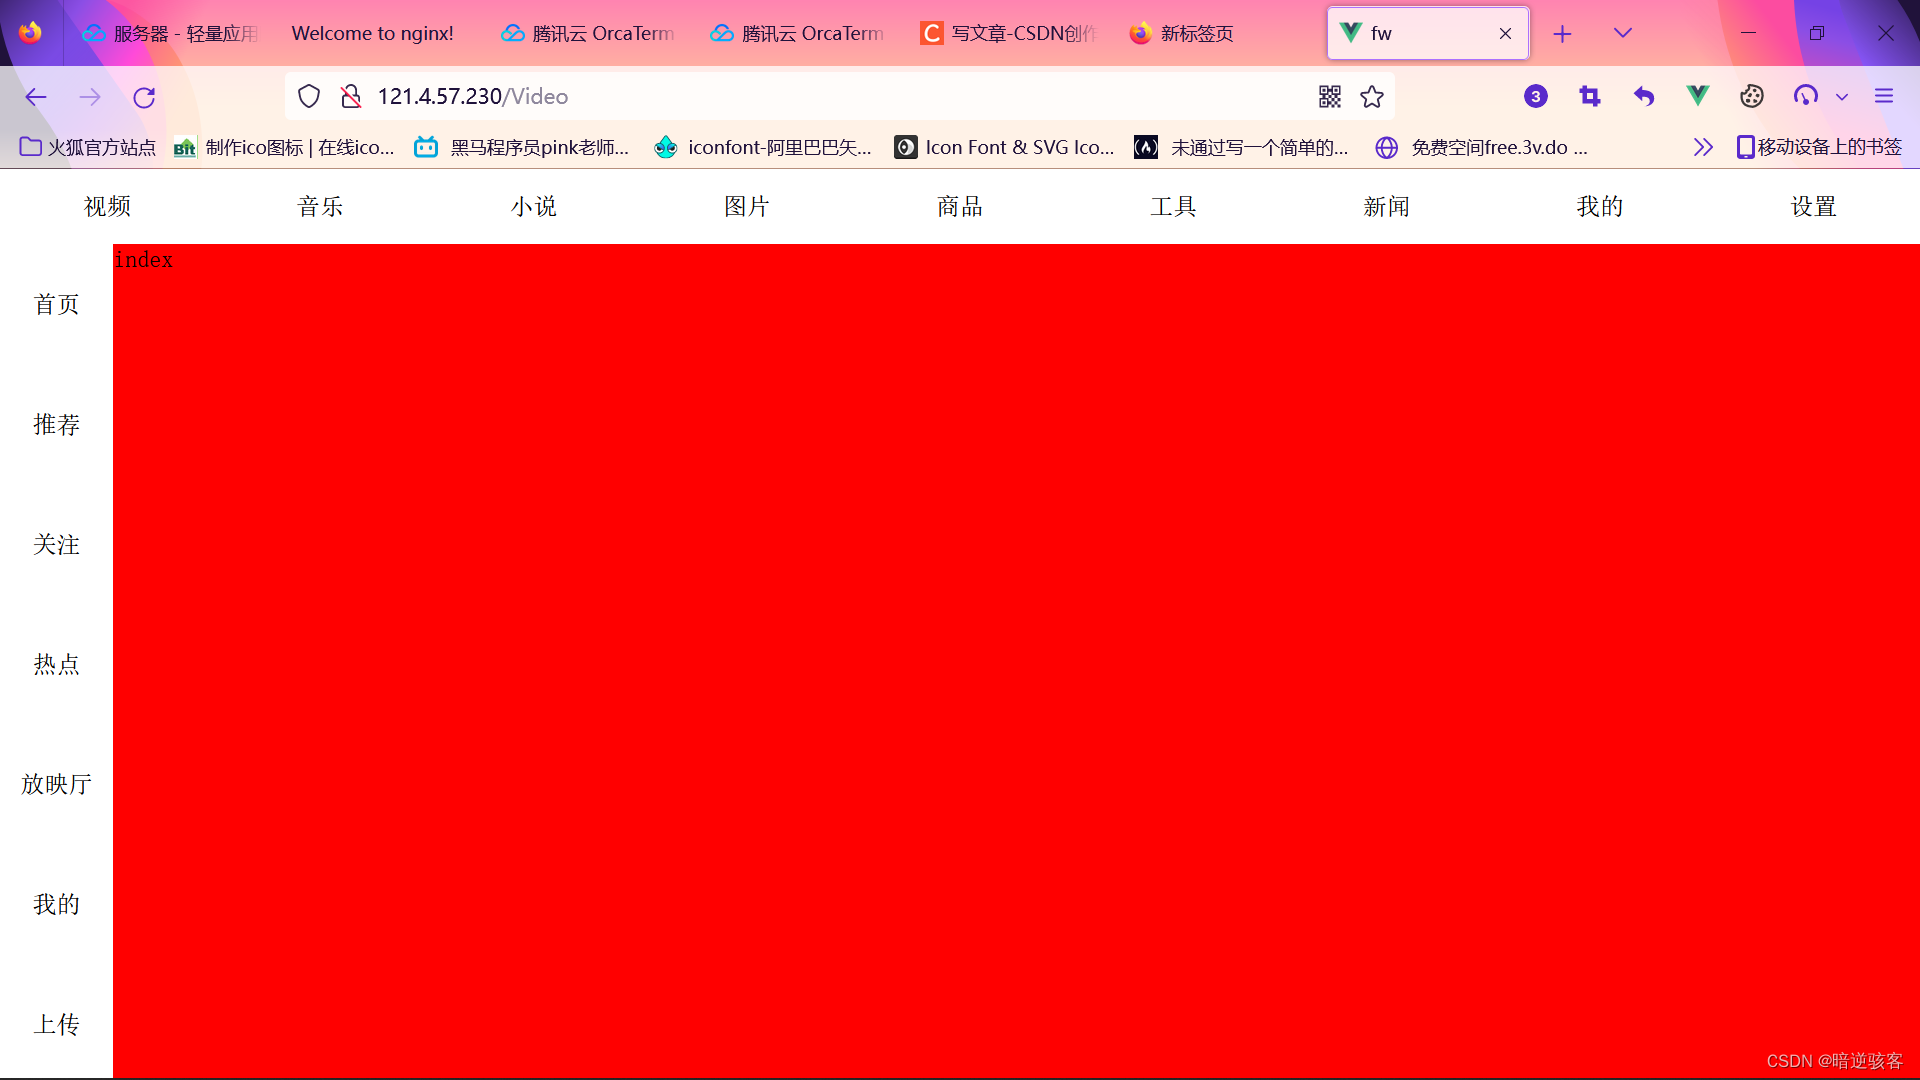This screenshot has width=1920, height=1080.
Task: Reload the current page
Action: coord(144,97)
